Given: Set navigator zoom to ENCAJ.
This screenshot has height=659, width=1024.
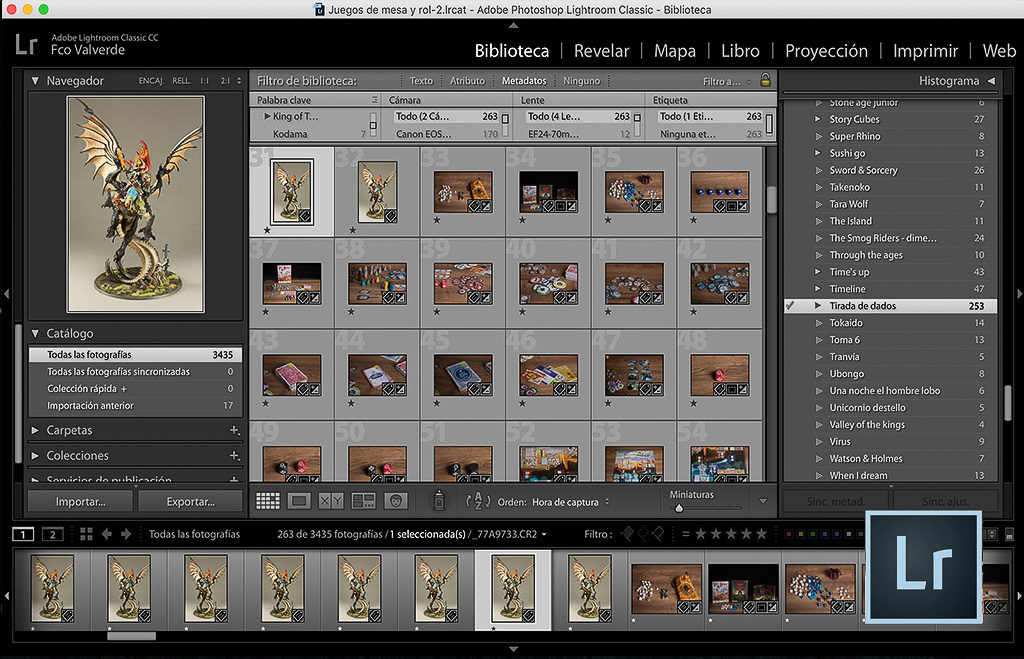Looking at the screenshot, I should click(x=151, y=81).
